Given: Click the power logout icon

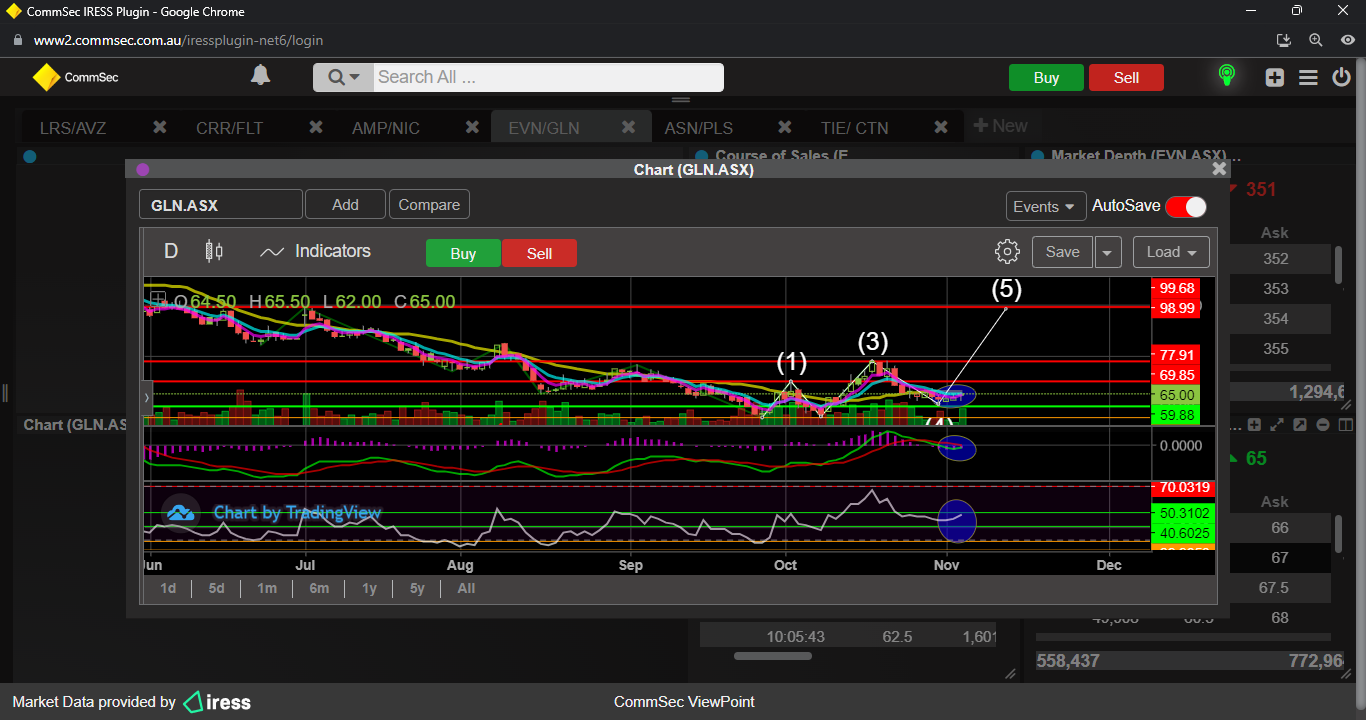Looking at the screenshot, I should coord(1341,77).
